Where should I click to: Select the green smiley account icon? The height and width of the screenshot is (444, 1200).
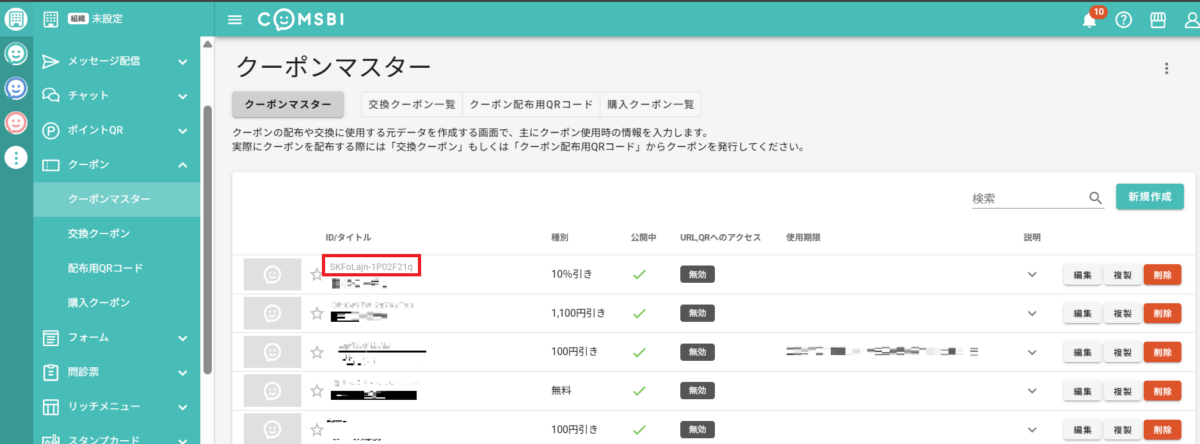click(x=16, y=53)
